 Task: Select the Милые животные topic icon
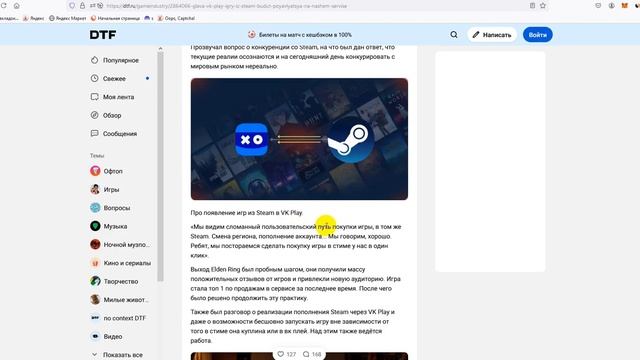[95, 300]
